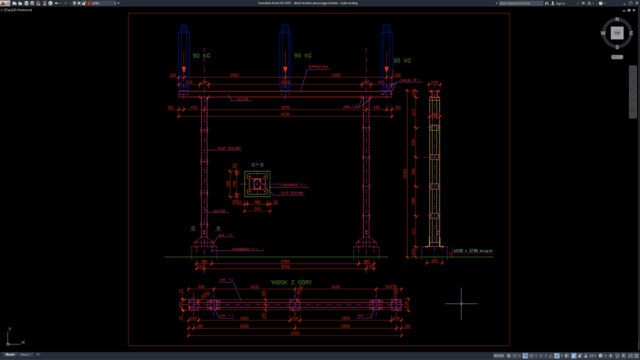The image size is (640, 360).
Task: Add a new layout tab with plus
Action: (38, 355)
